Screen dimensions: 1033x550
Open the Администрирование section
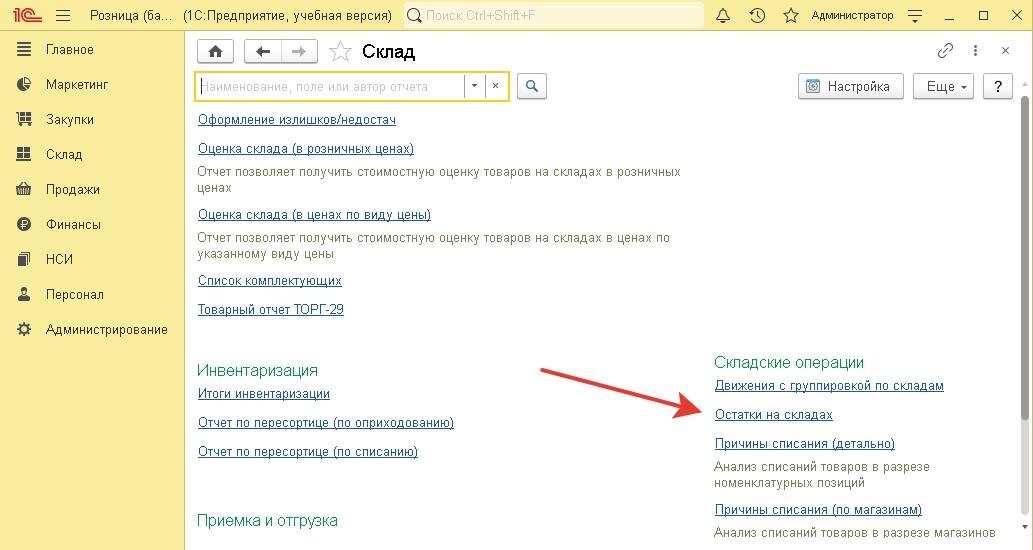106,329
